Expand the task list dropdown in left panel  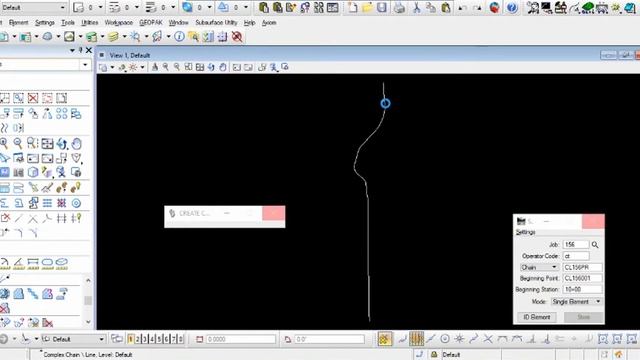(85, 64)
